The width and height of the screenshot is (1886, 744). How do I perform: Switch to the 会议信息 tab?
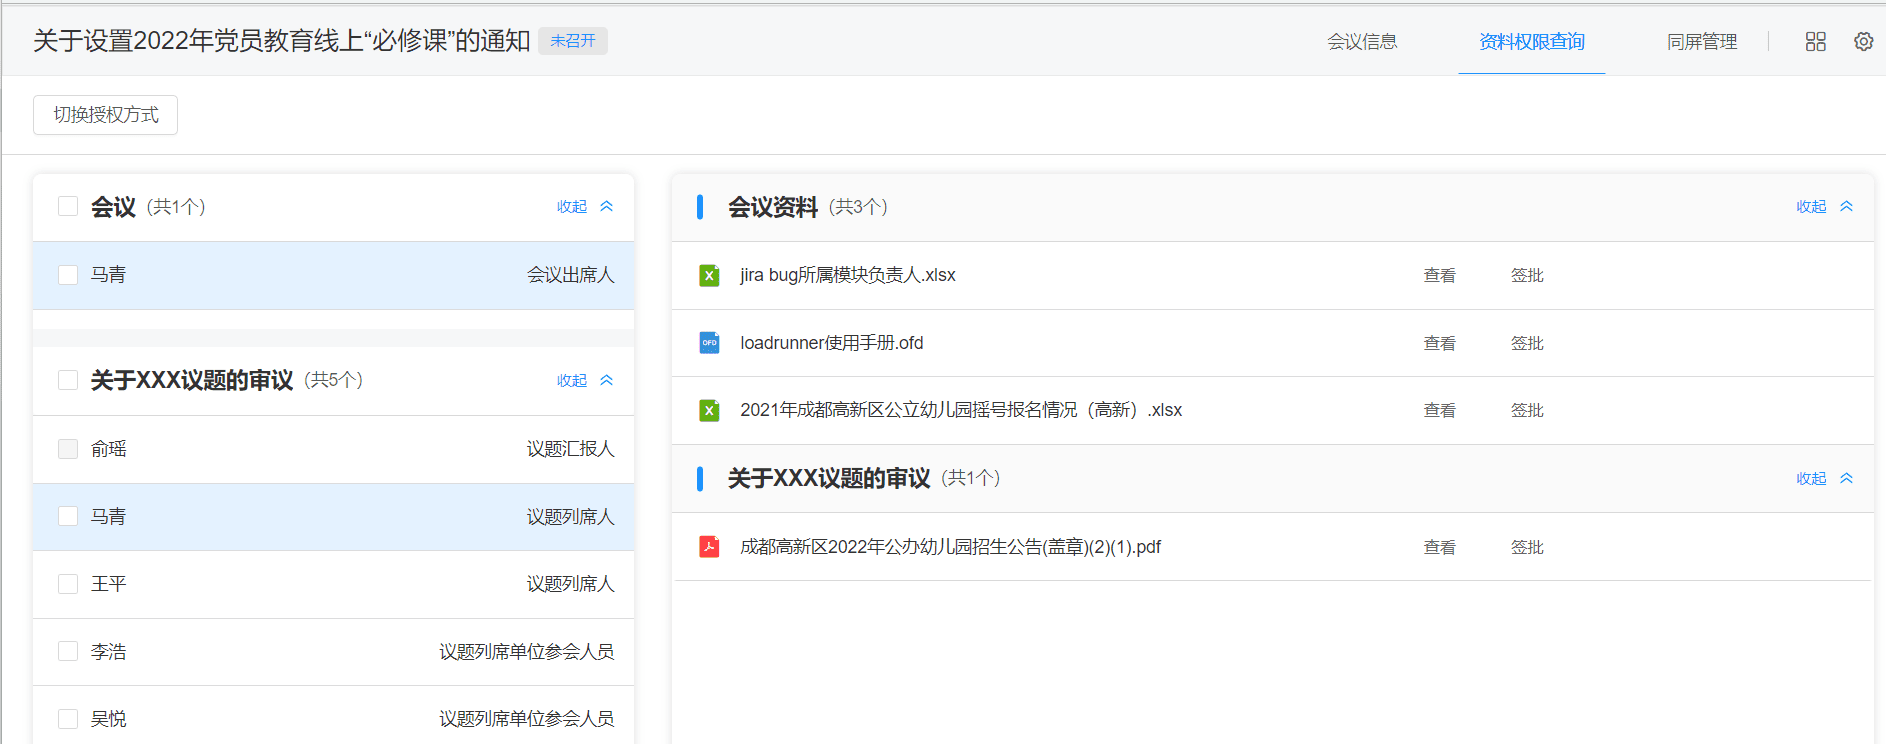click(x=1362, y=41)
